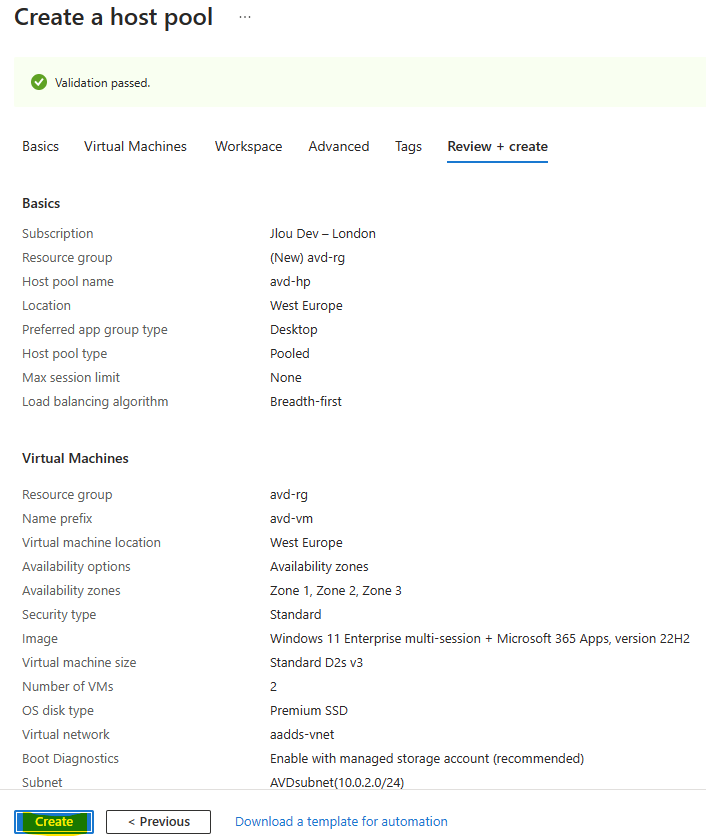Click the Virtual Machines section heading

(75, 459)
